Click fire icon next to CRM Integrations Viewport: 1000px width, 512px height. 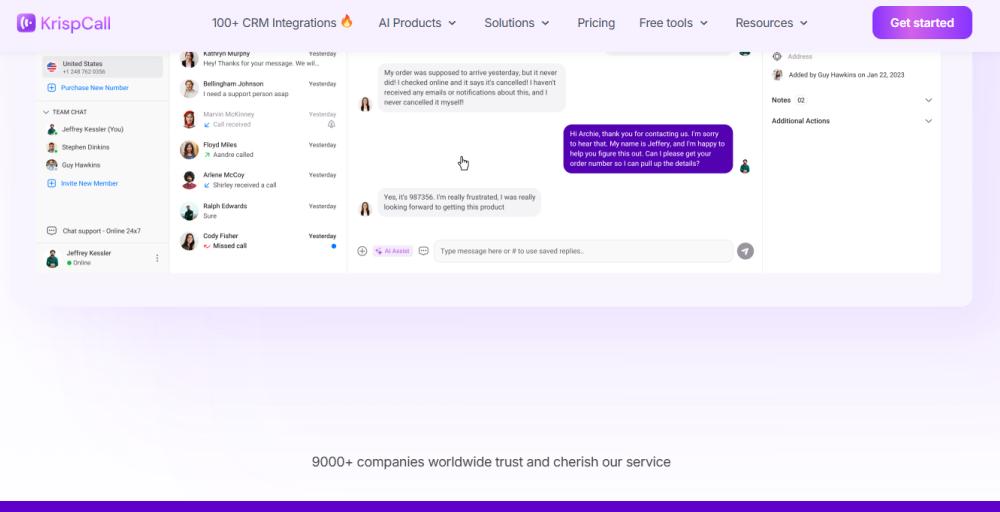tap(347, 21)
